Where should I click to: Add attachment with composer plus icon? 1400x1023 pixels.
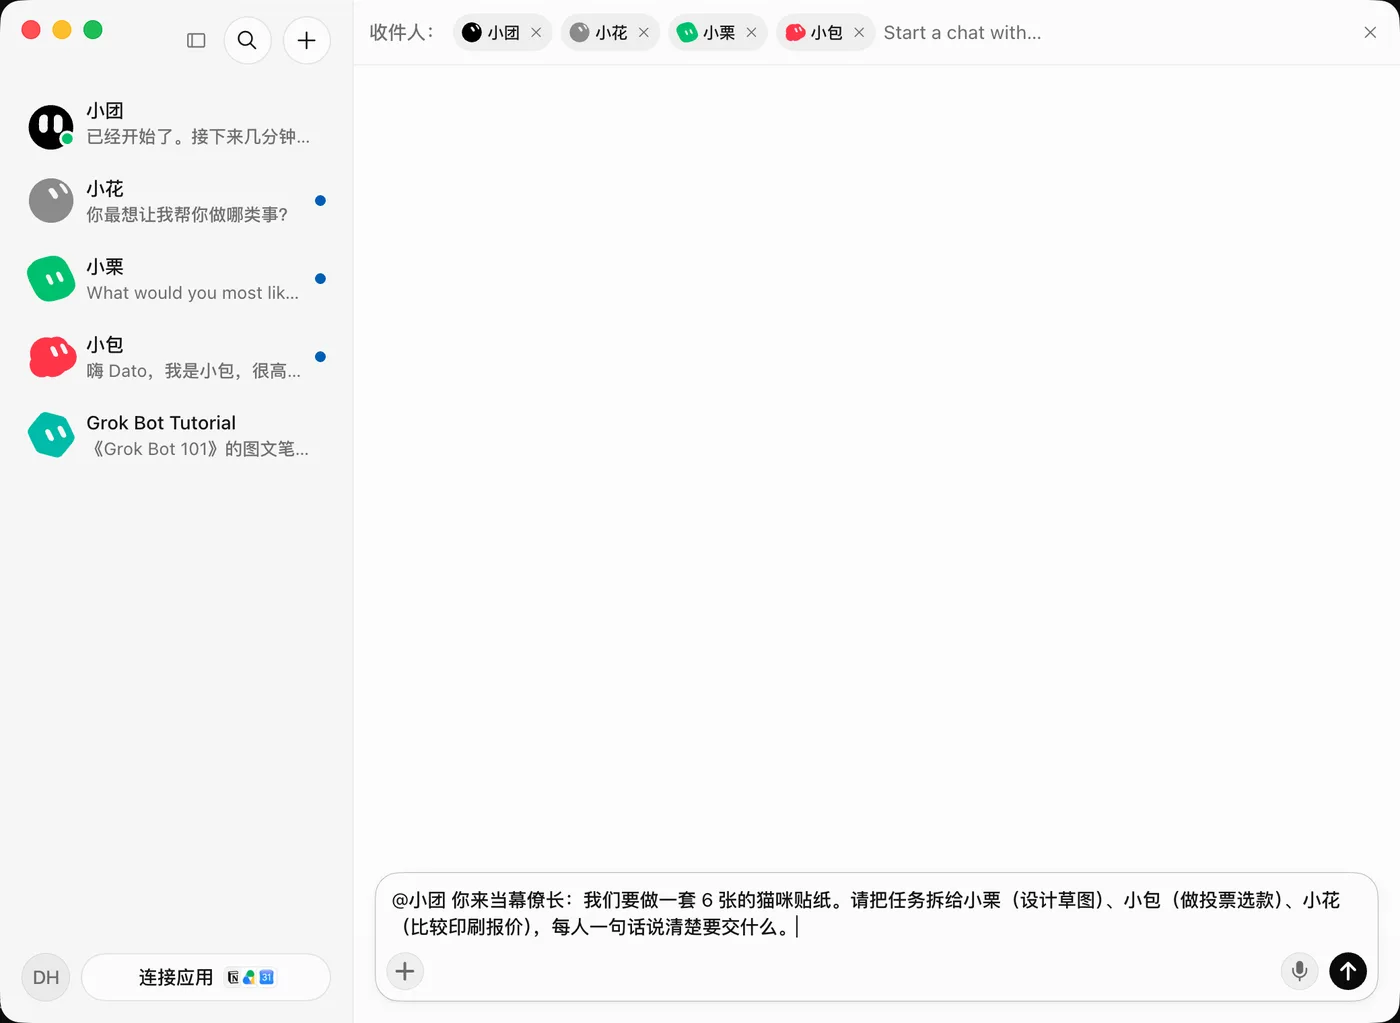tap(405, 971)
